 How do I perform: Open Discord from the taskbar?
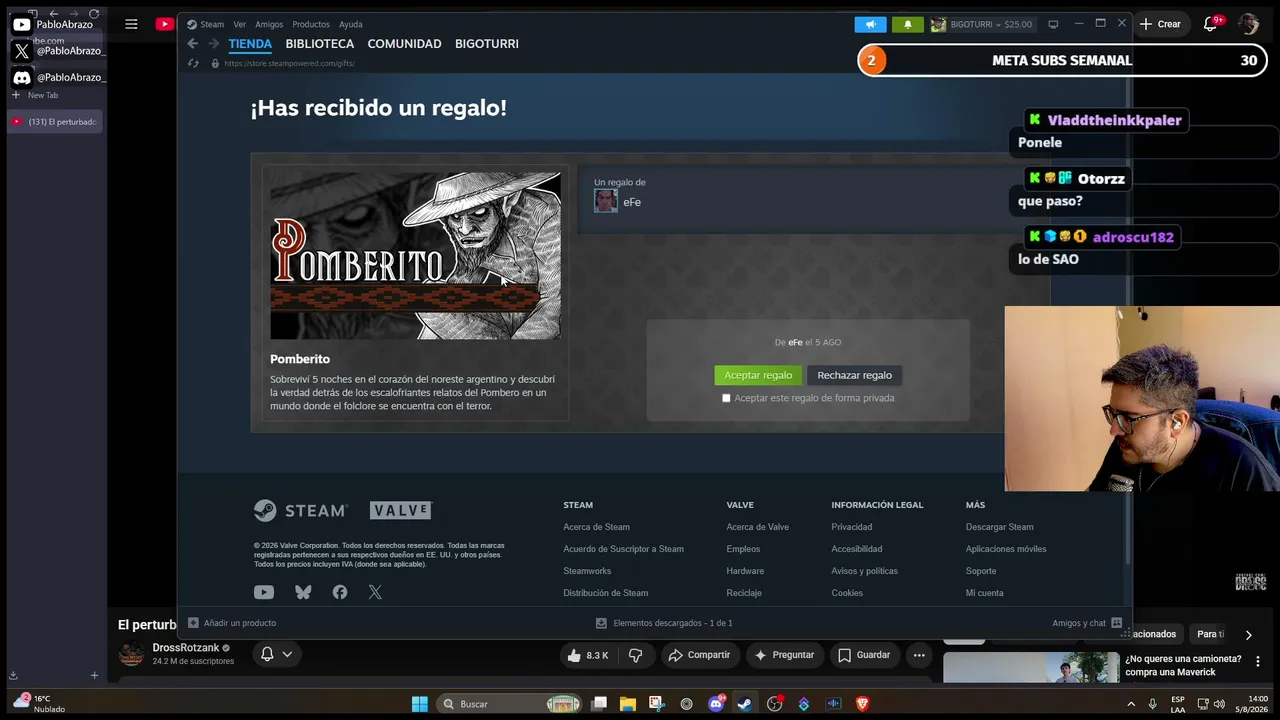[x=716, y=703]
